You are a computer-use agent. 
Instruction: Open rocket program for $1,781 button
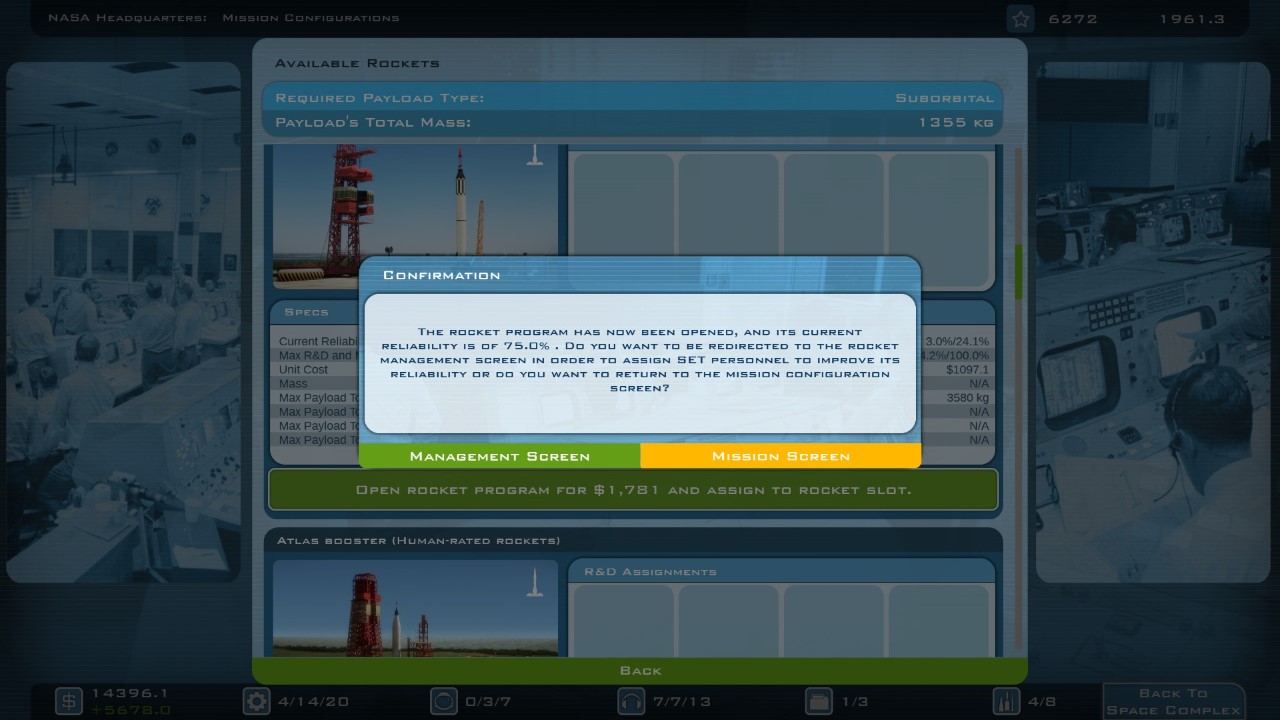pyautogui.click(x=633, y=490)
